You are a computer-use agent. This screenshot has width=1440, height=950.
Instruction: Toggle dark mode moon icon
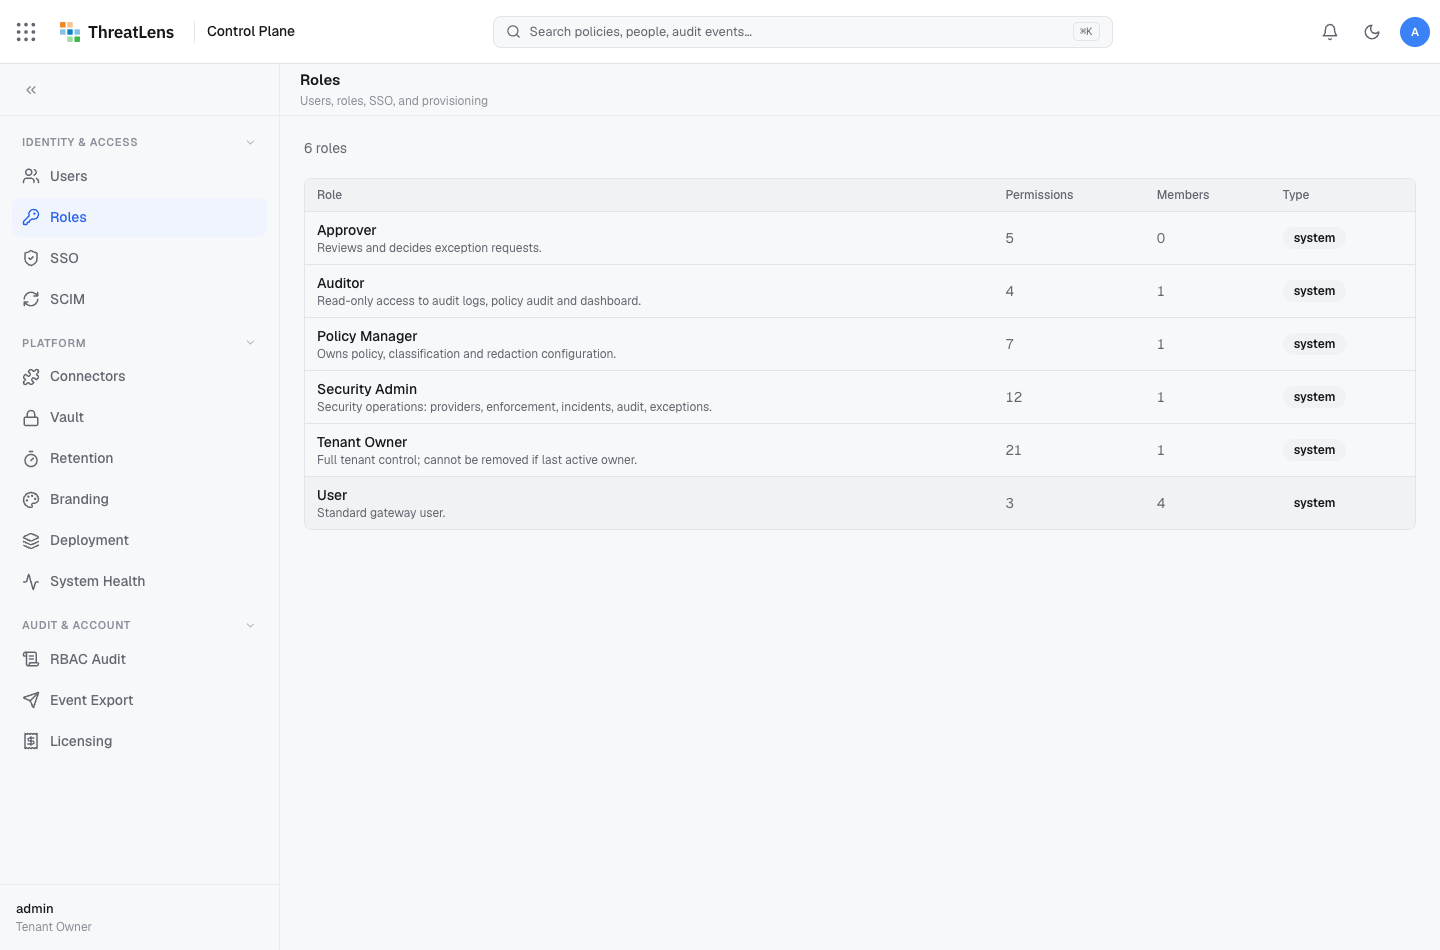[x=1372, y=32]
